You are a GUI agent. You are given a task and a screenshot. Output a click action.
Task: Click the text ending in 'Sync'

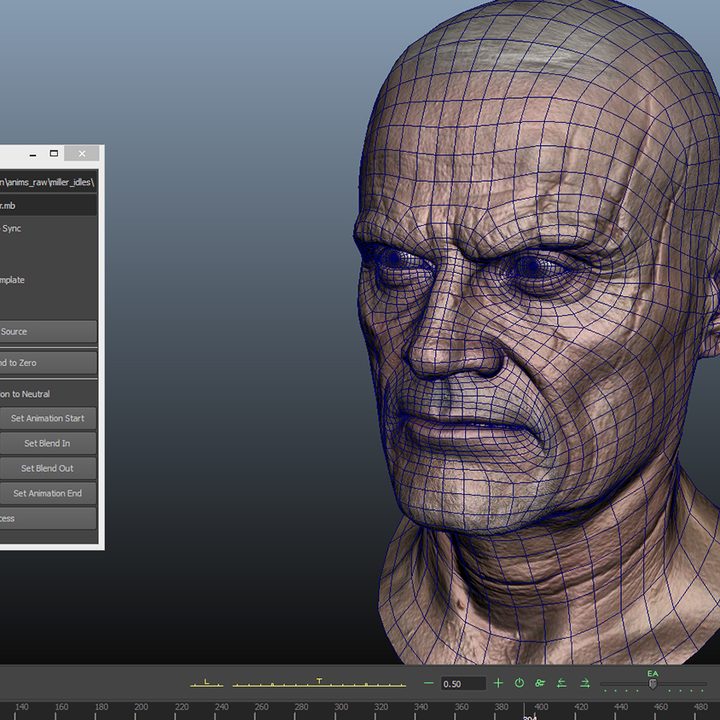(x=11, y=228)
